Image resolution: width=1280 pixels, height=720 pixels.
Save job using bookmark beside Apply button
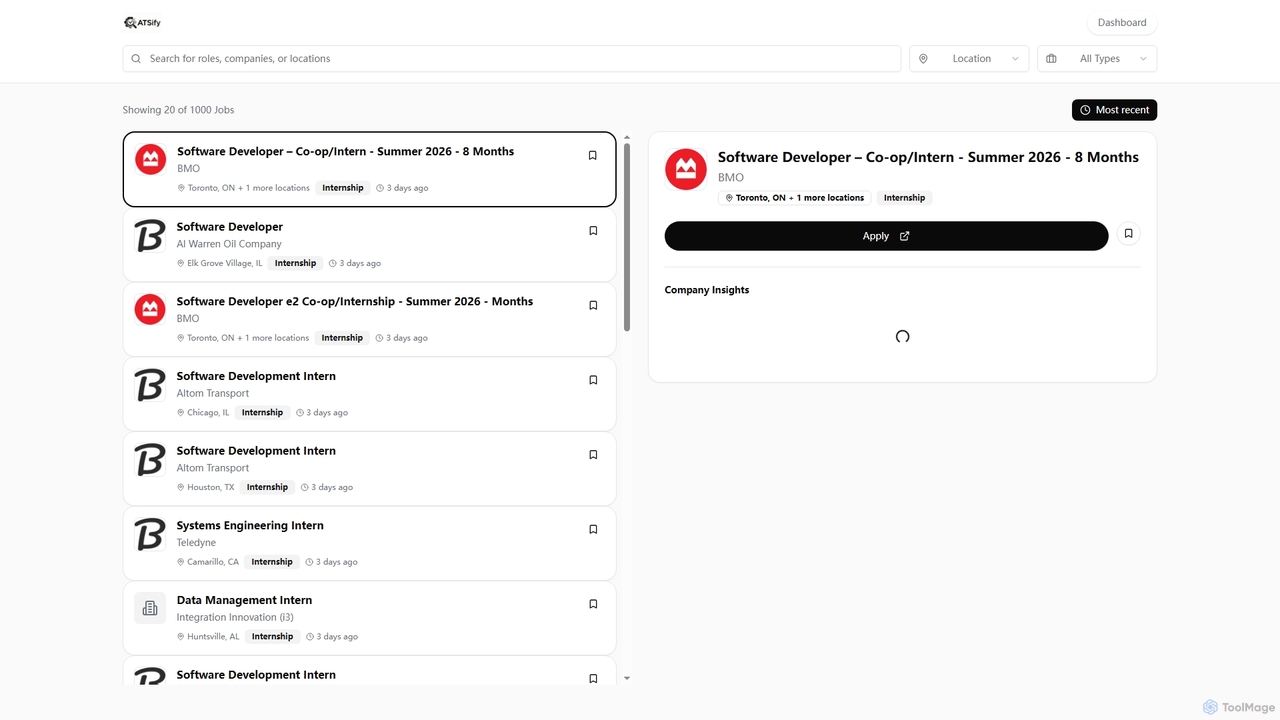(1128, 234)
